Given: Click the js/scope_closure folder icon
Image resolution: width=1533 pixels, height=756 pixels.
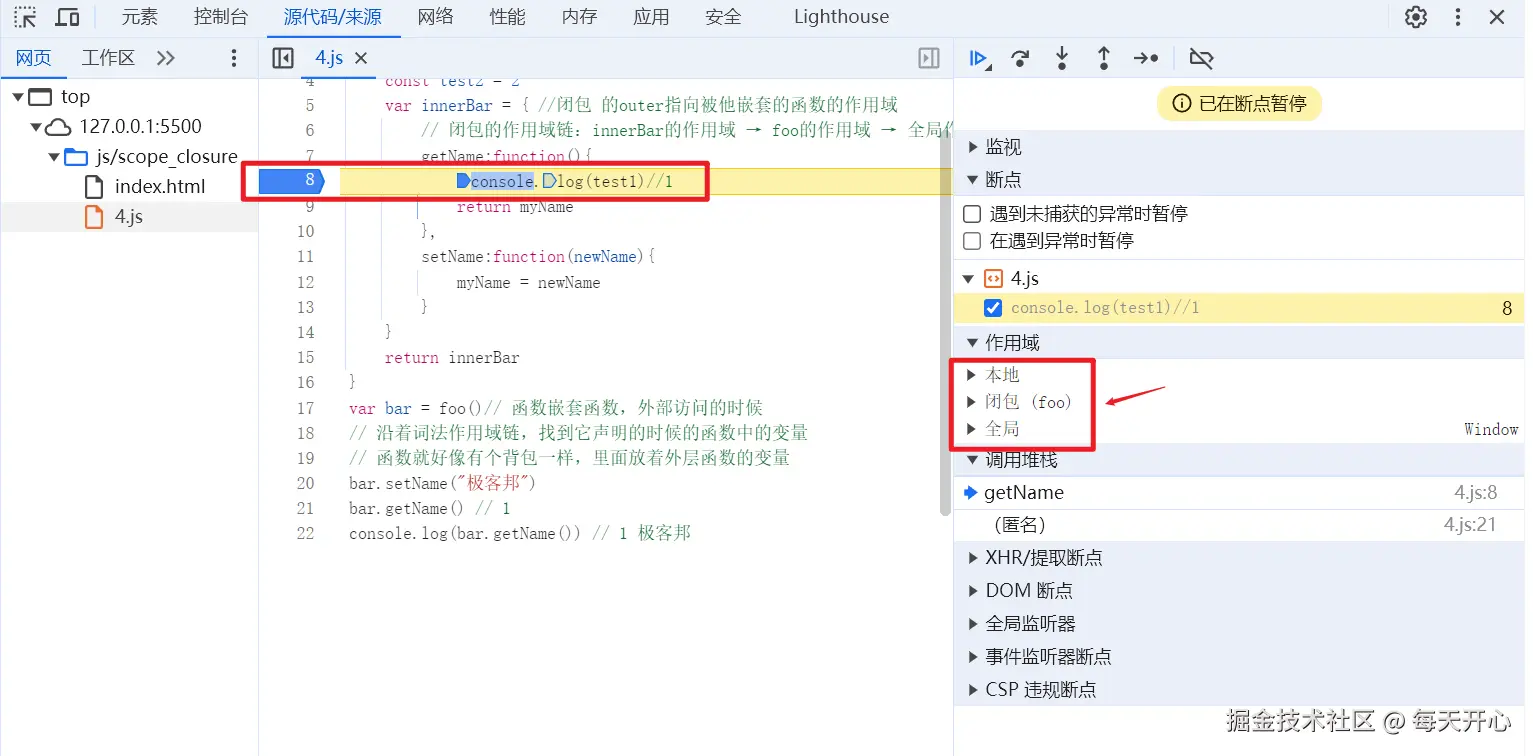Looking at the screenshot, I should [75, 157].
